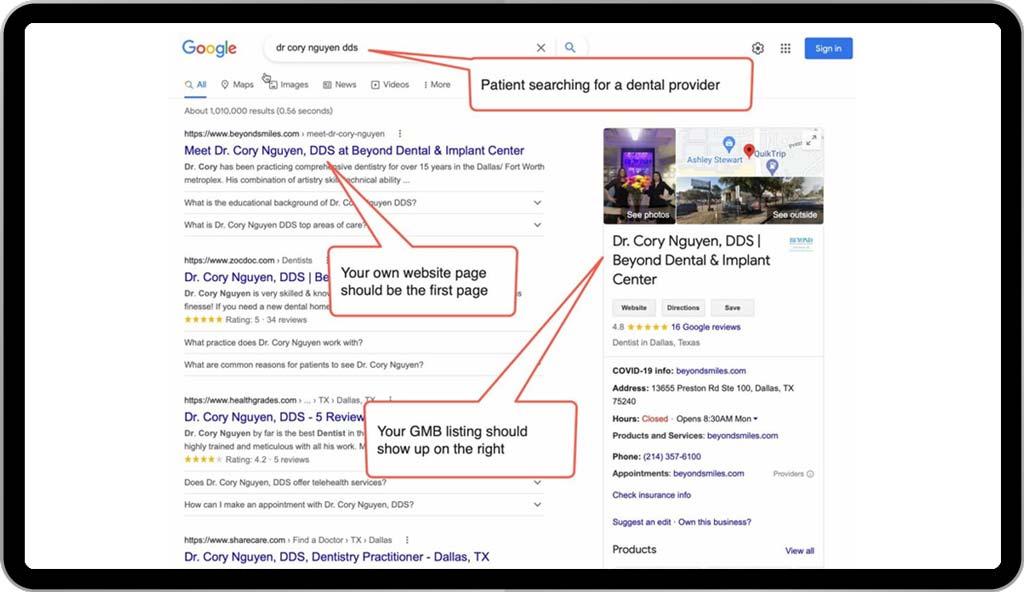This screenshot has height=592, width=1024.
Task: Click the red map pin on the map
Action: (x=749, y=151)
